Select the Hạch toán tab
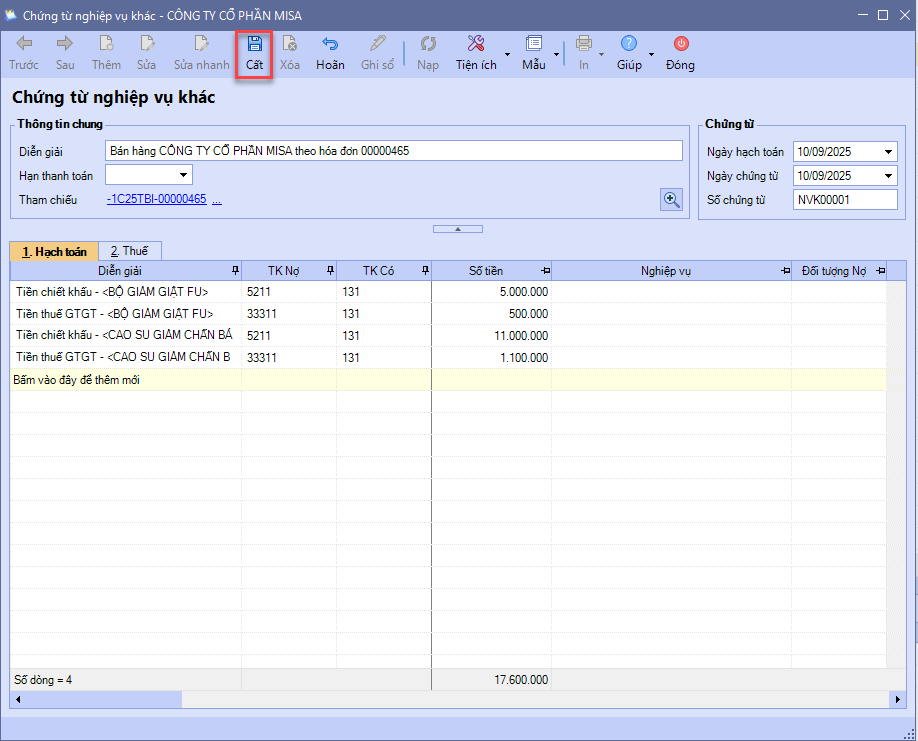This screenshot has width=918, height=741. click(55, 251)
